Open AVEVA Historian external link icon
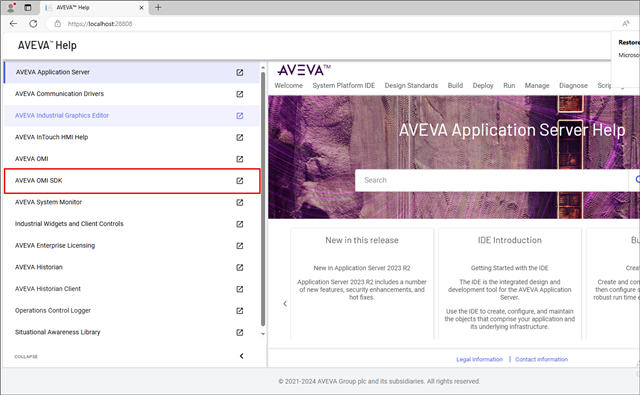Viewport: 640px width, 395px height. coord(240,267)
